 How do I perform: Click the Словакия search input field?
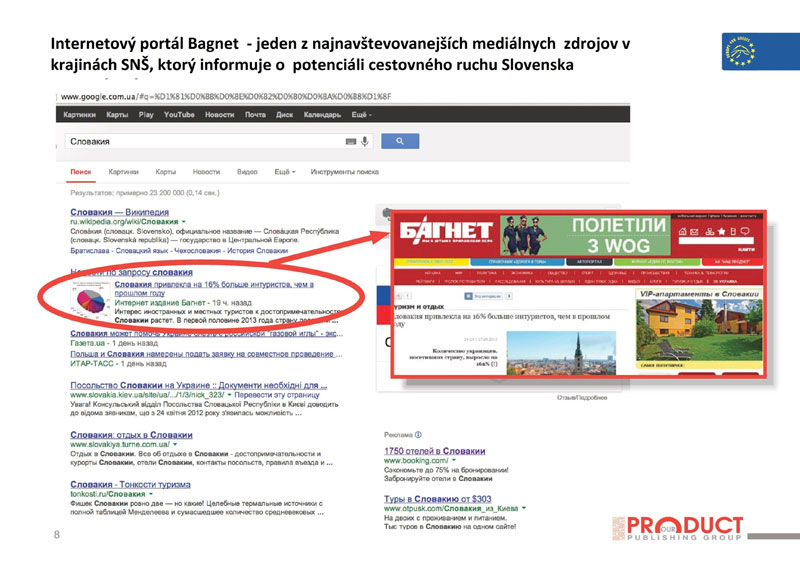200,142
